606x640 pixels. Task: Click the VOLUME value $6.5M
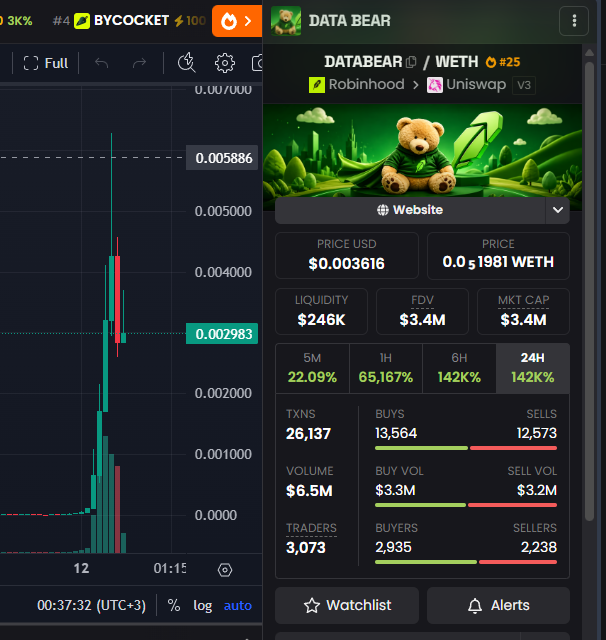(309, 491)
